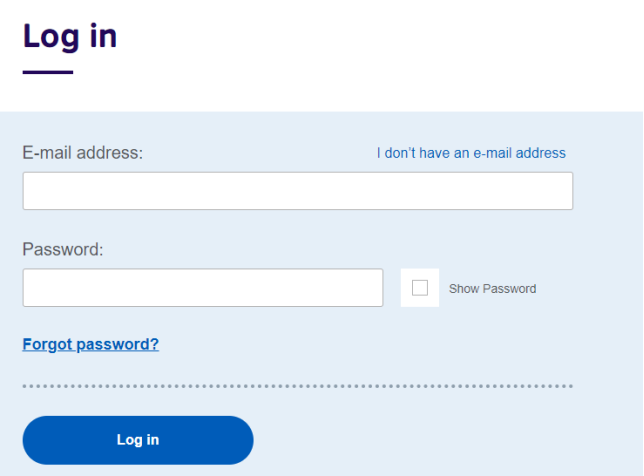Viewport: 644px width, 476px height.
Task: Focus the Password text box
Action: (x=202, y=288)
